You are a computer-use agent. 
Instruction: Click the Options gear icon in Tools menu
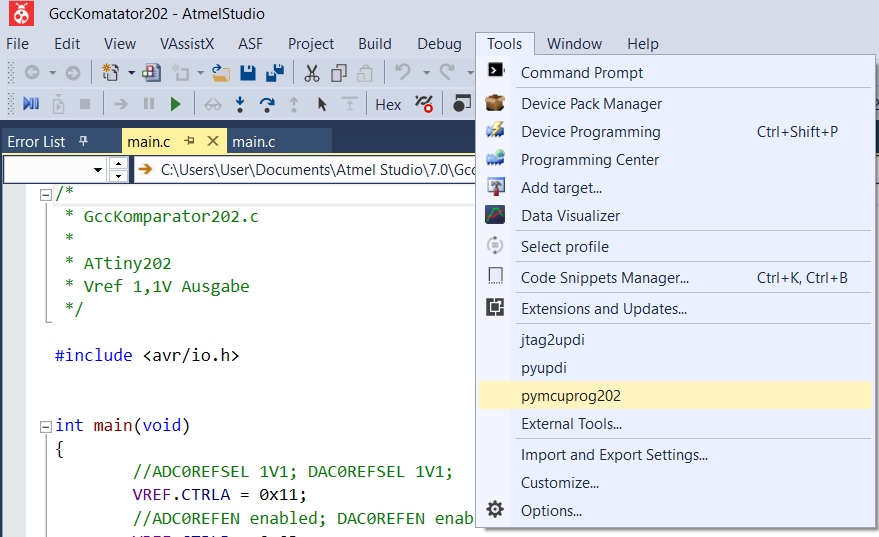coord(495,510)
